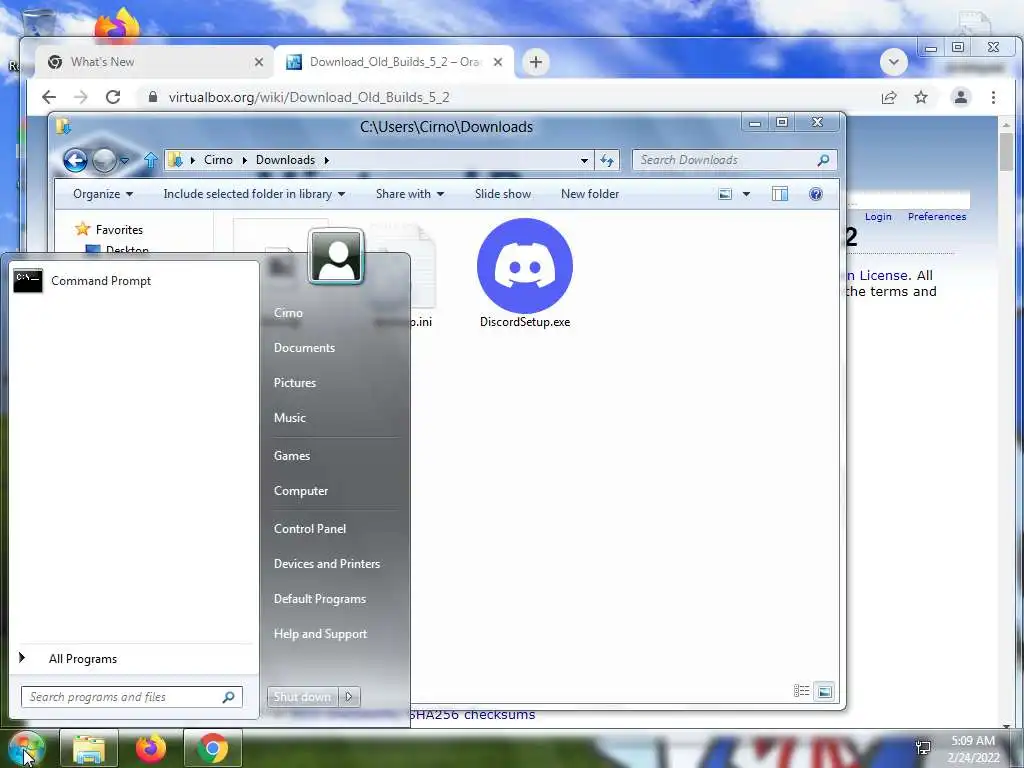Expand Include selected folder in library menu
1024x768 pixels.
(254, 194)
